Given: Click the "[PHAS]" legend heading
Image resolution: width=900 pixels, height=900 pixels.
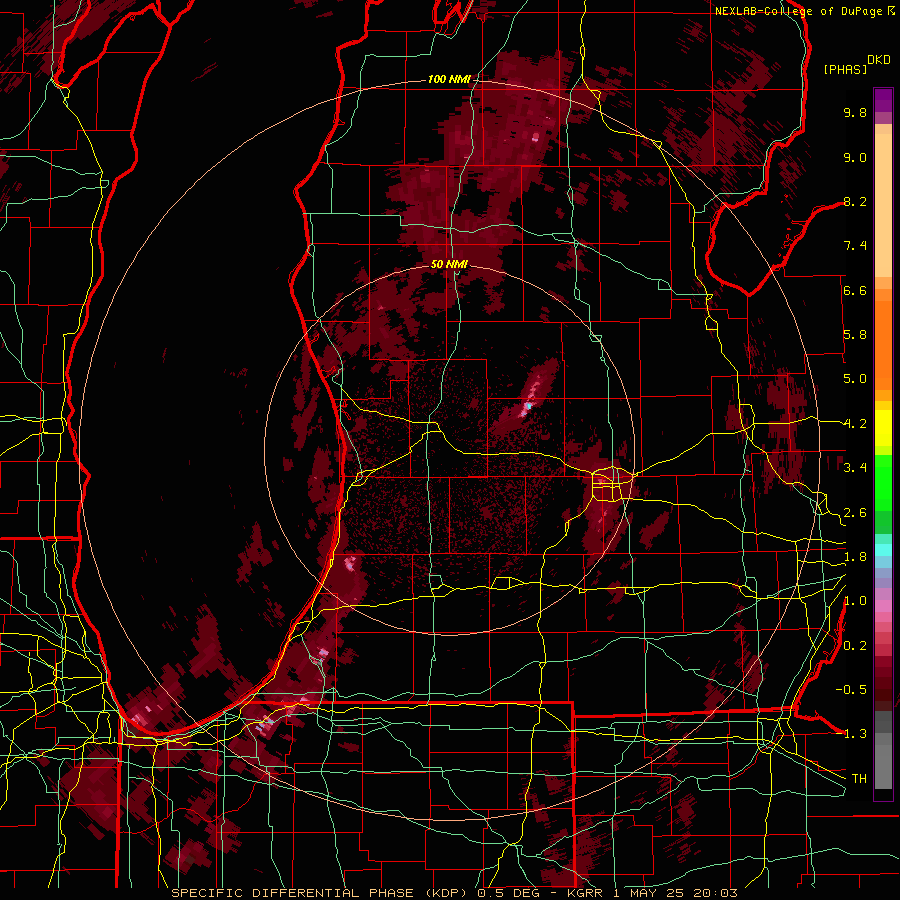Looking at the screenshot, I should click(x=845, y=70).
